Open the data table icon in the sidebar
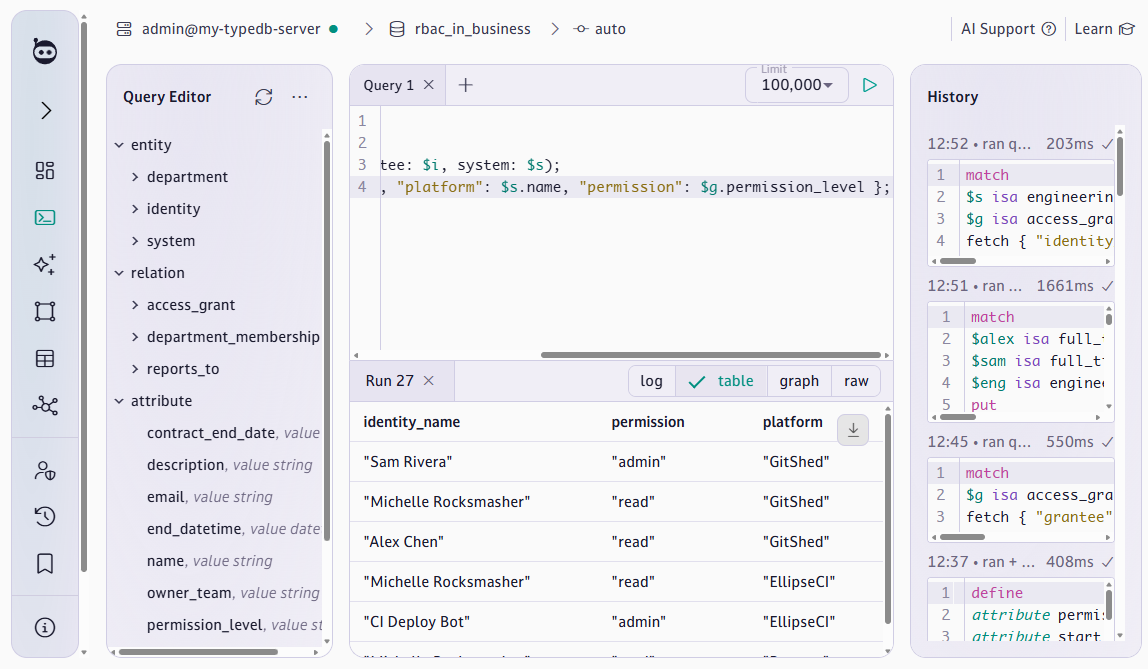The image size is (1148, 669). click(45, 359)
